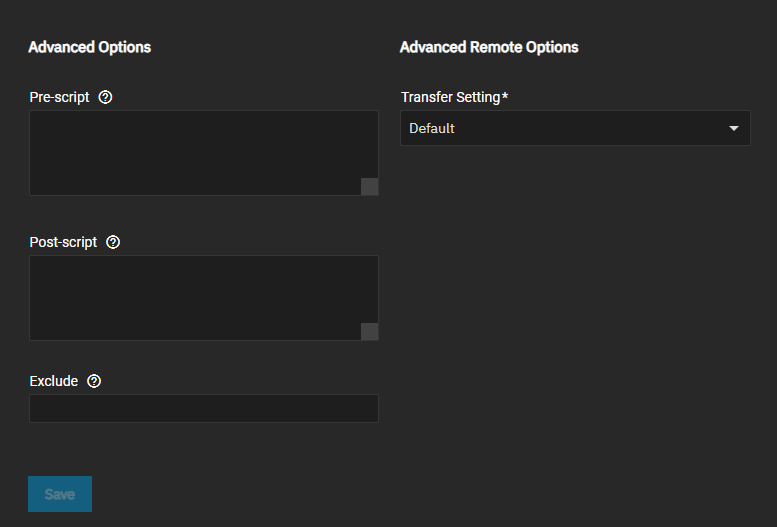Click the Advanced Remote Options heading
This screenshot has height=527, width=777.
tap(489, 47)
